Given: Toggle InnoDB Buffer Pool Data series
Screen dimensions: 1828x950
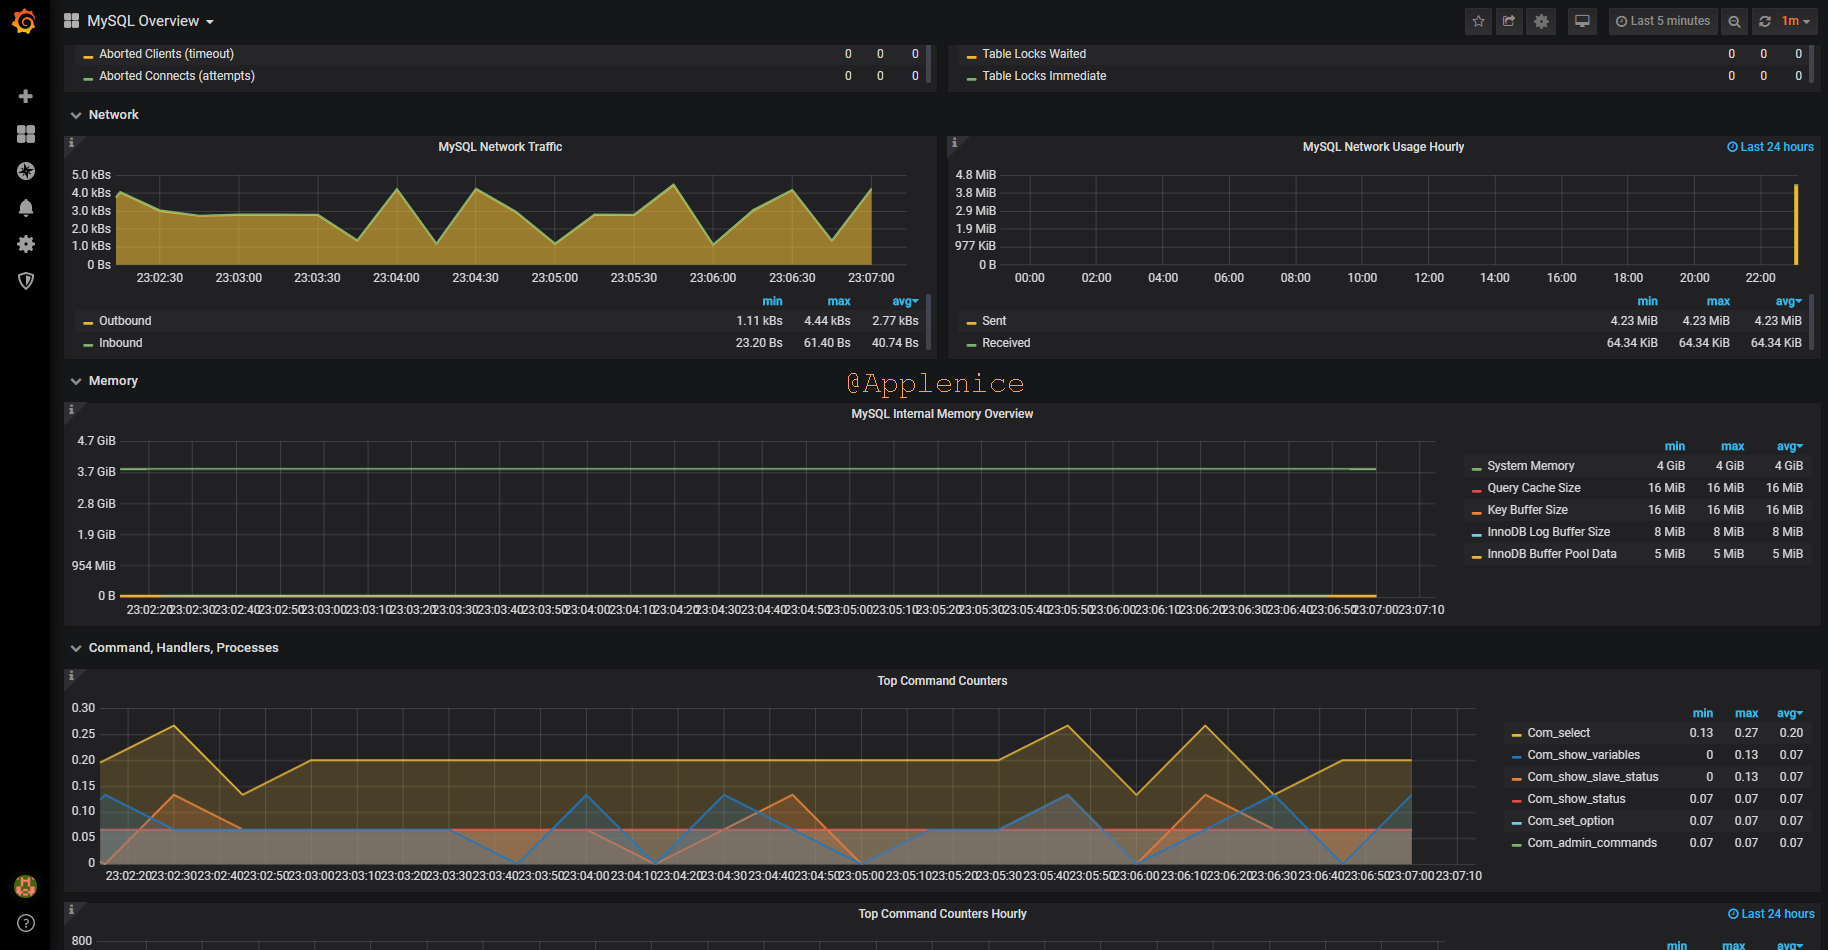Looking at the screenshot, I should click(x=1551, y=554).
